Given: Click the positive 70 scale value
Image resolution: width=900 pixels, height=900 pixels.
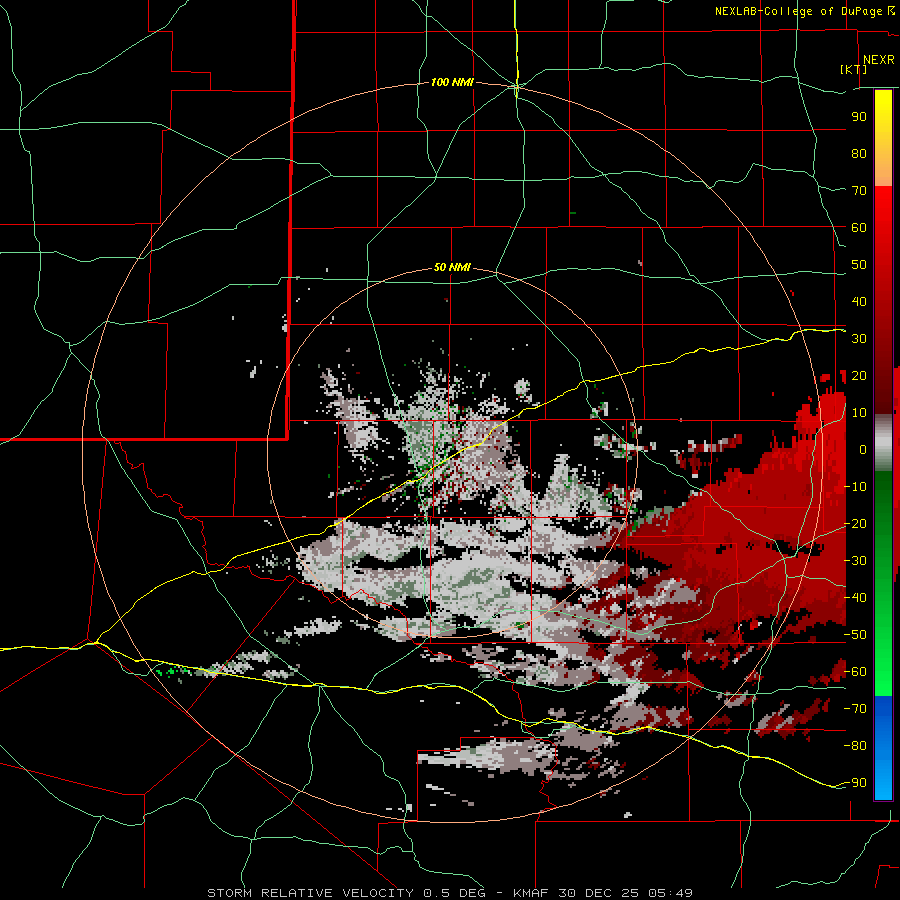Looking at the screenshot, I should (x=859, y=191).
